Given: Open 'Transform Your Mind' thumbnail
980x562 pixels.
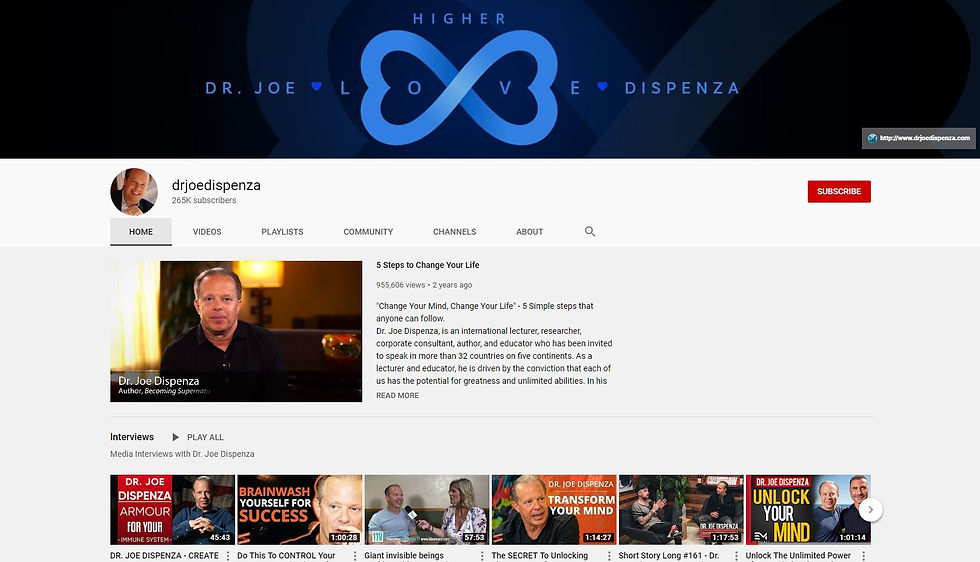Looking at the screenshot, I should pos(554,509).
